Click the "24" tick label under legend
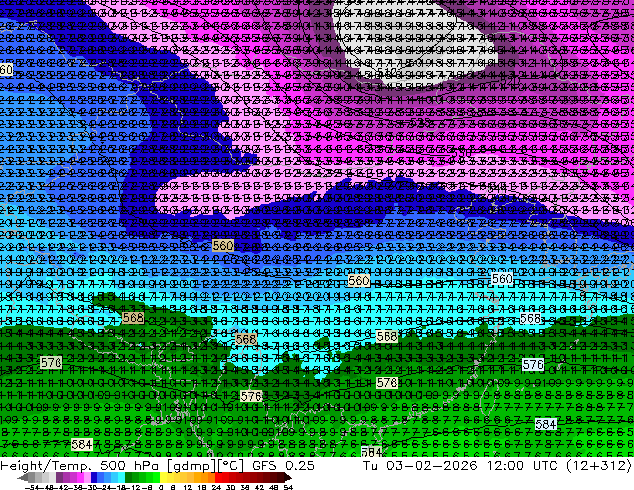The image size is (634, 490). click(x=216, y=487)
